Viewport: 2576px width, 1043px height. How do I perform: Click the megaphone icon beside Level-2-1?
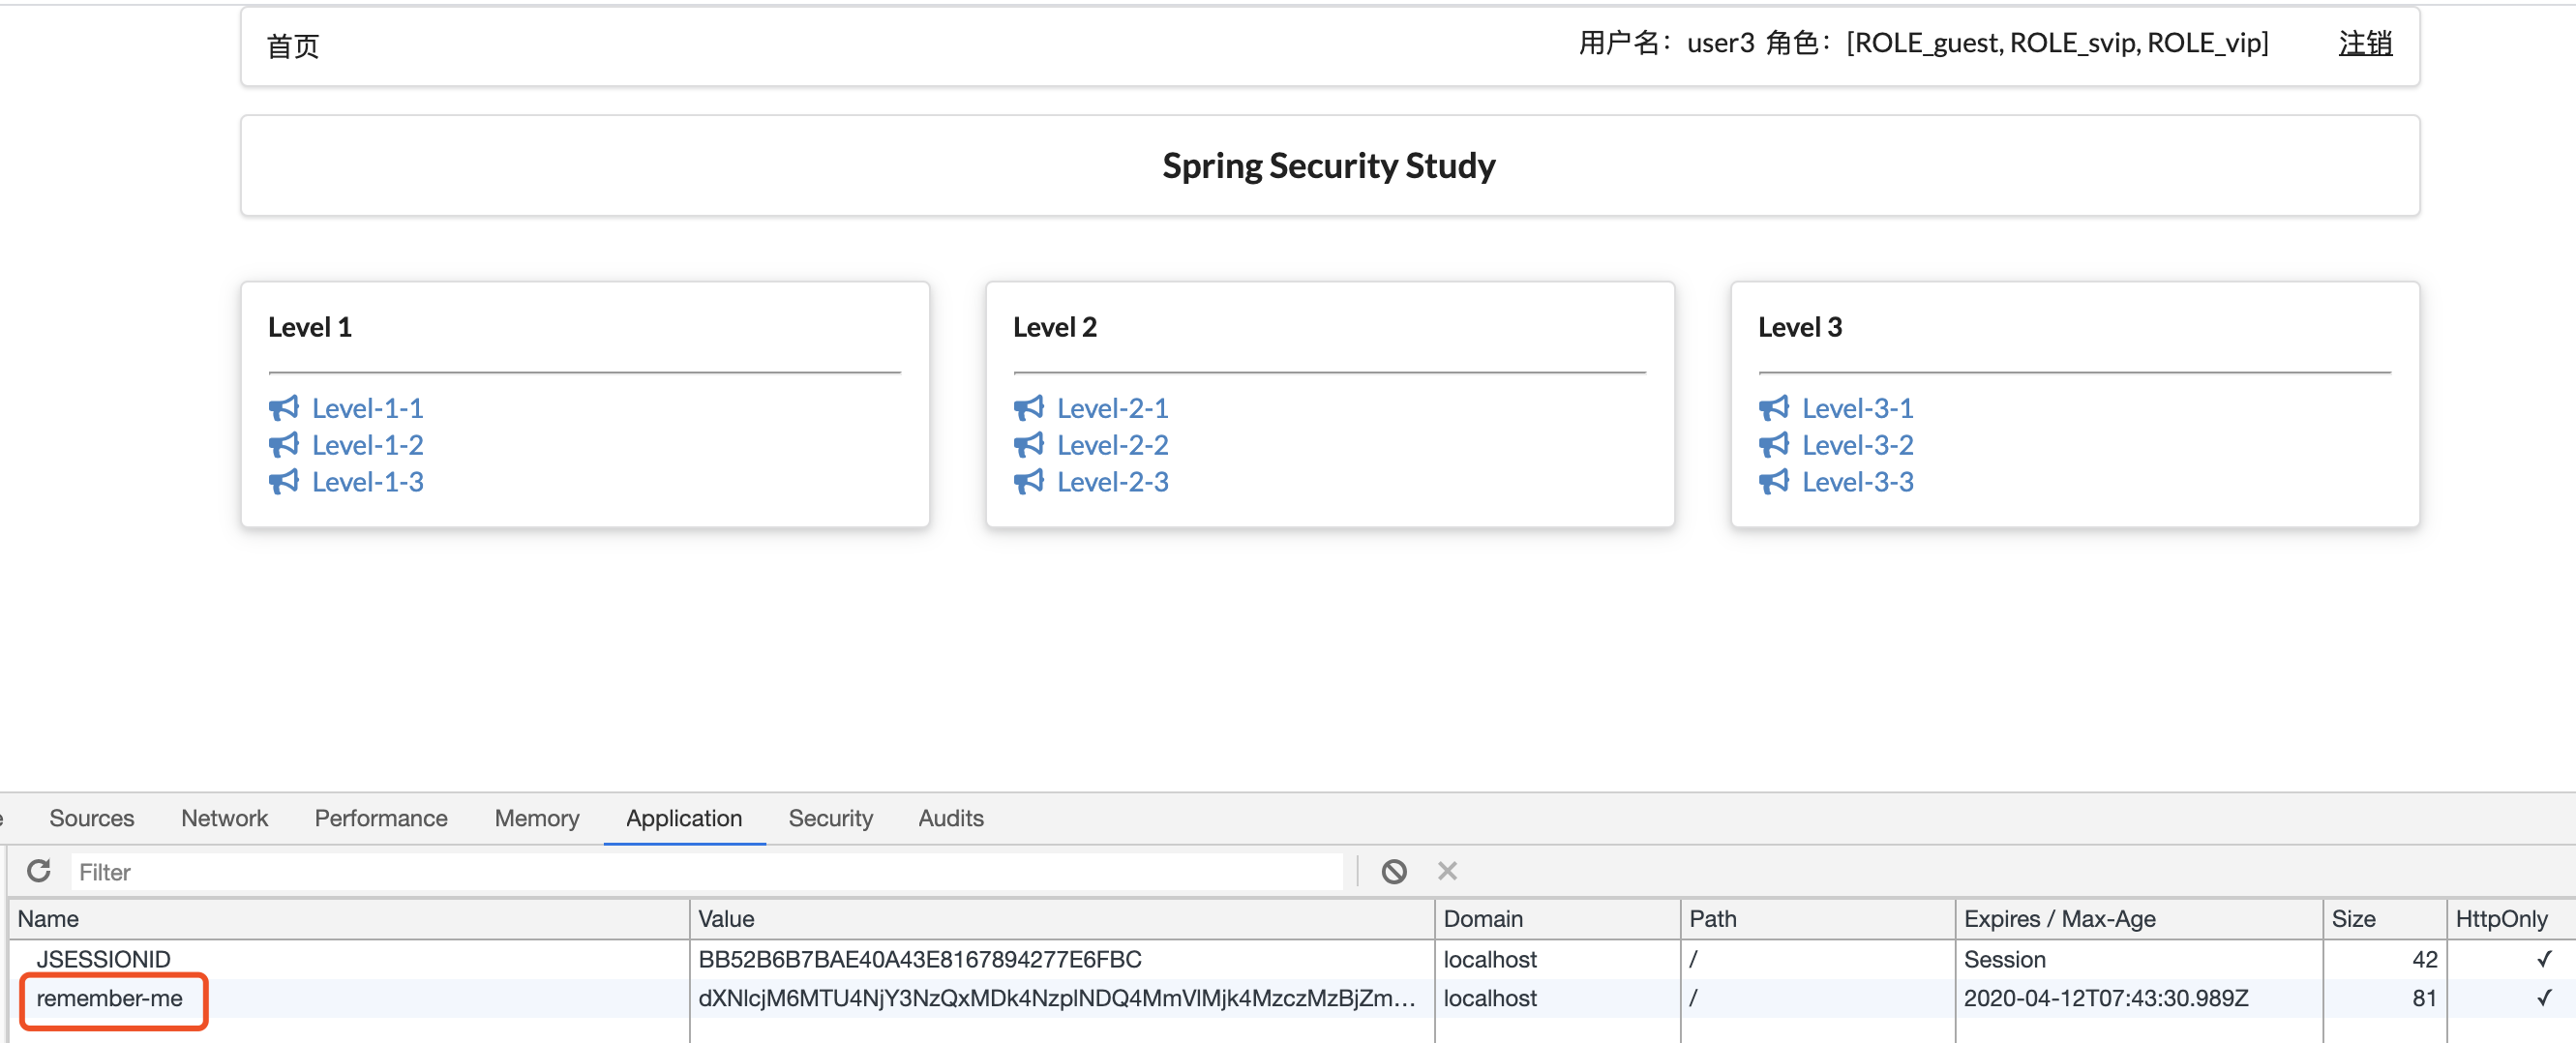pos(1028,408)
